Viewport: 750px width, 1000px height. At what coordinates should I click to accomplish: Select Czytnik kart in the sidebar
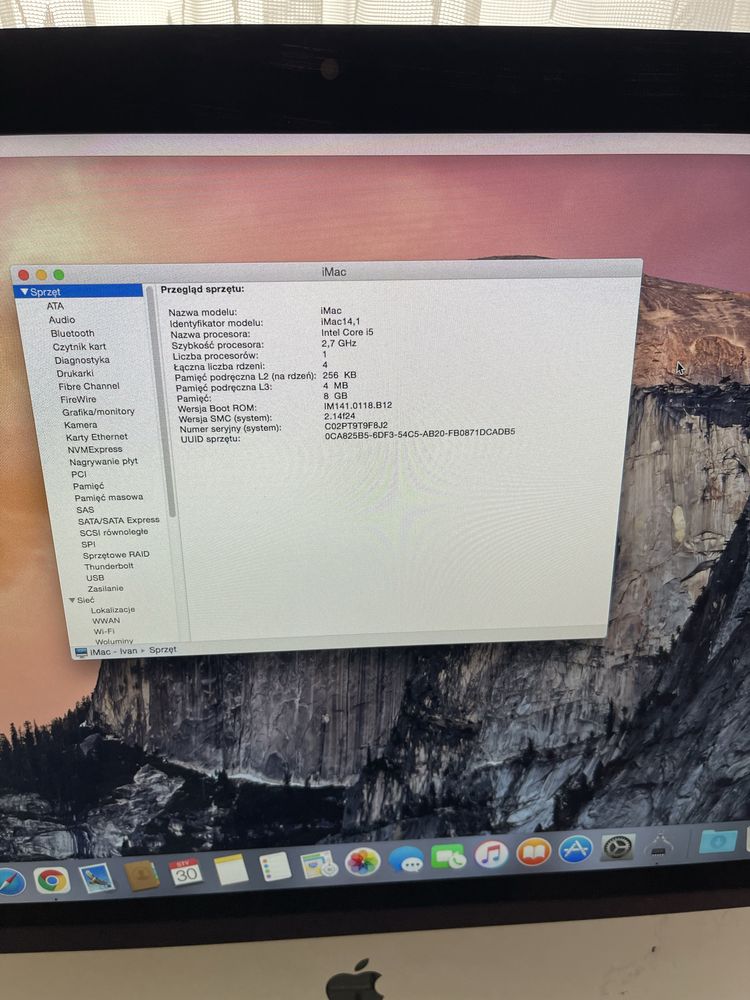click(79, 346)
